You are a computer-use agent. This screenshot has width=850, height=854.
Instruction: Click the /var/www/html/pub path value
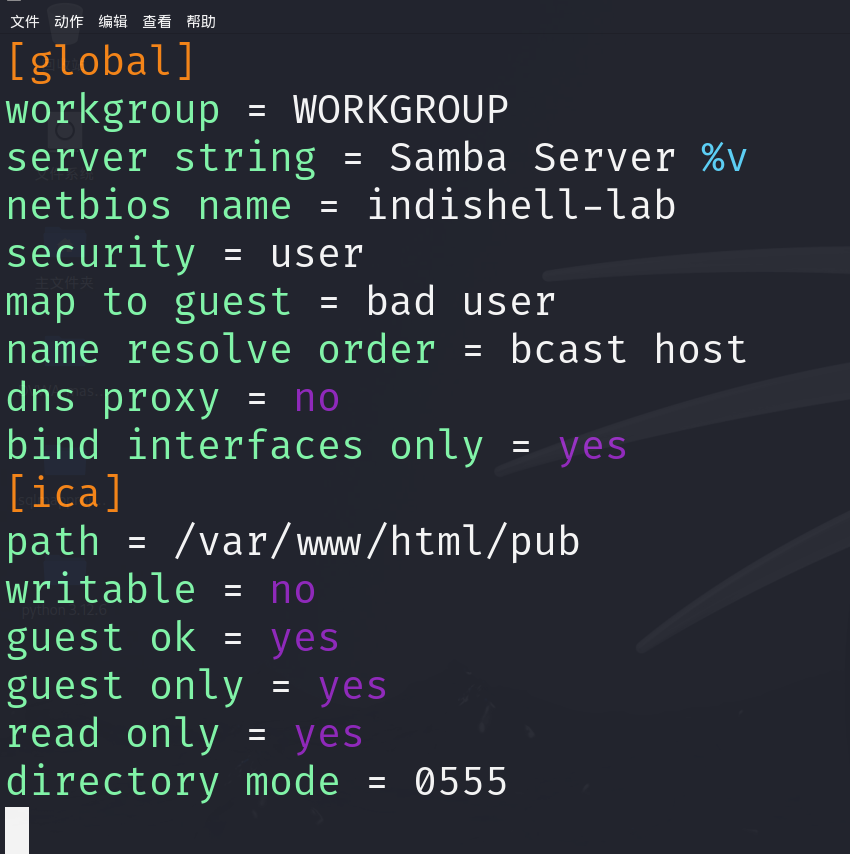(377, 541)
